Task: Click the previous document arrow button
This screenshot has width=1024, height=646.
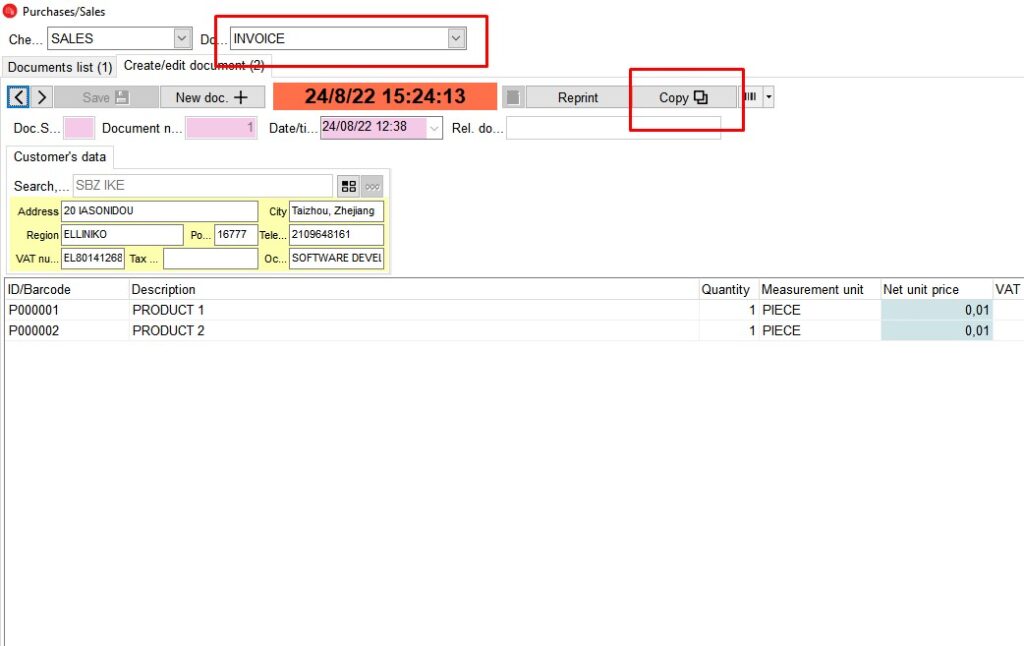Action: (18, 97)
